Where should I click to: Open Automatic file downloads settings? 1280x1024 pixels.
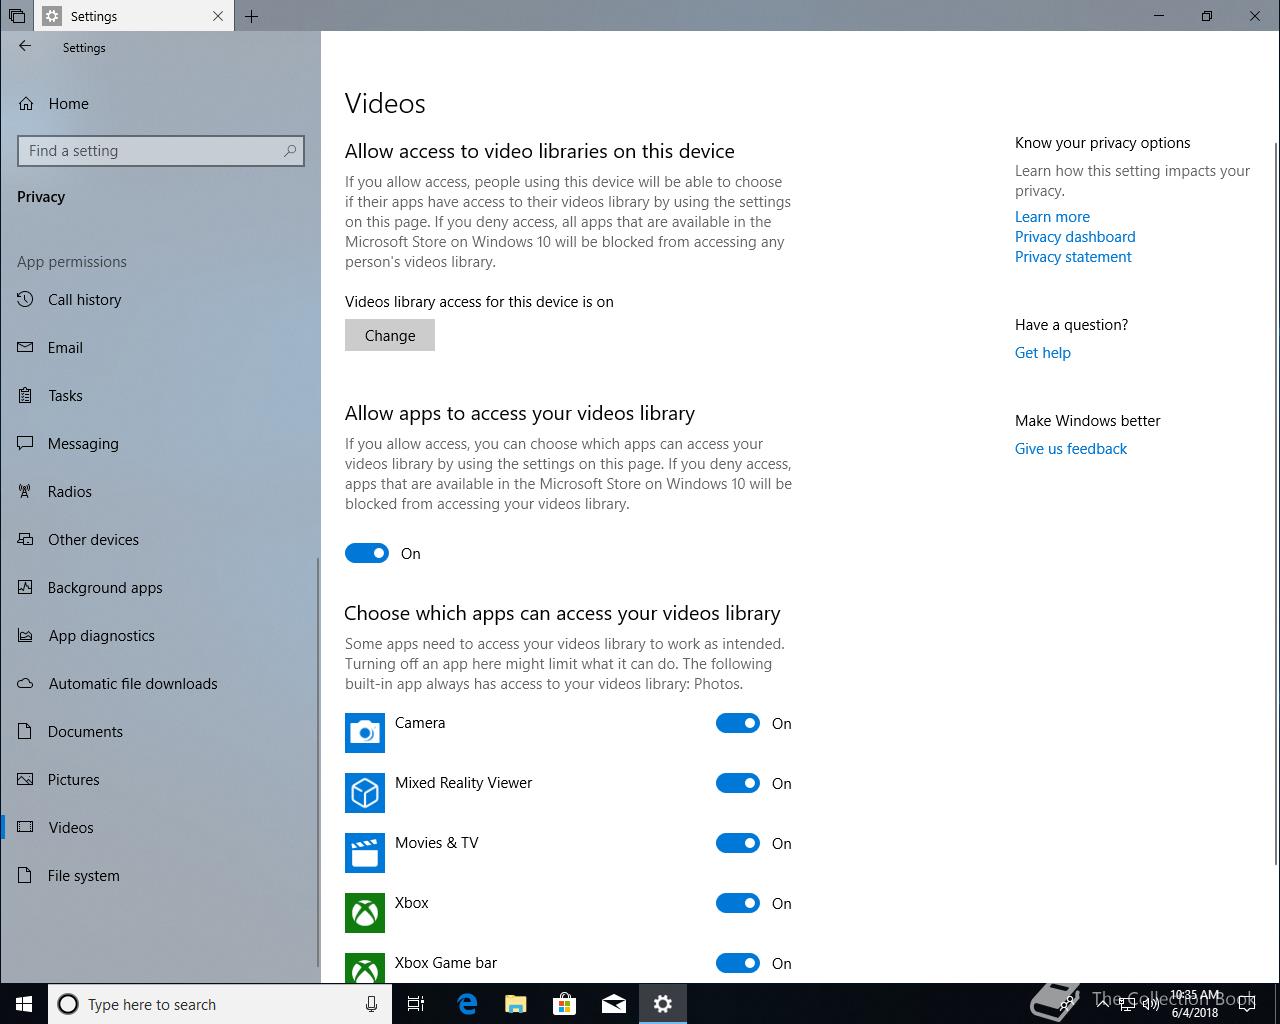click(x=160, y=684)
